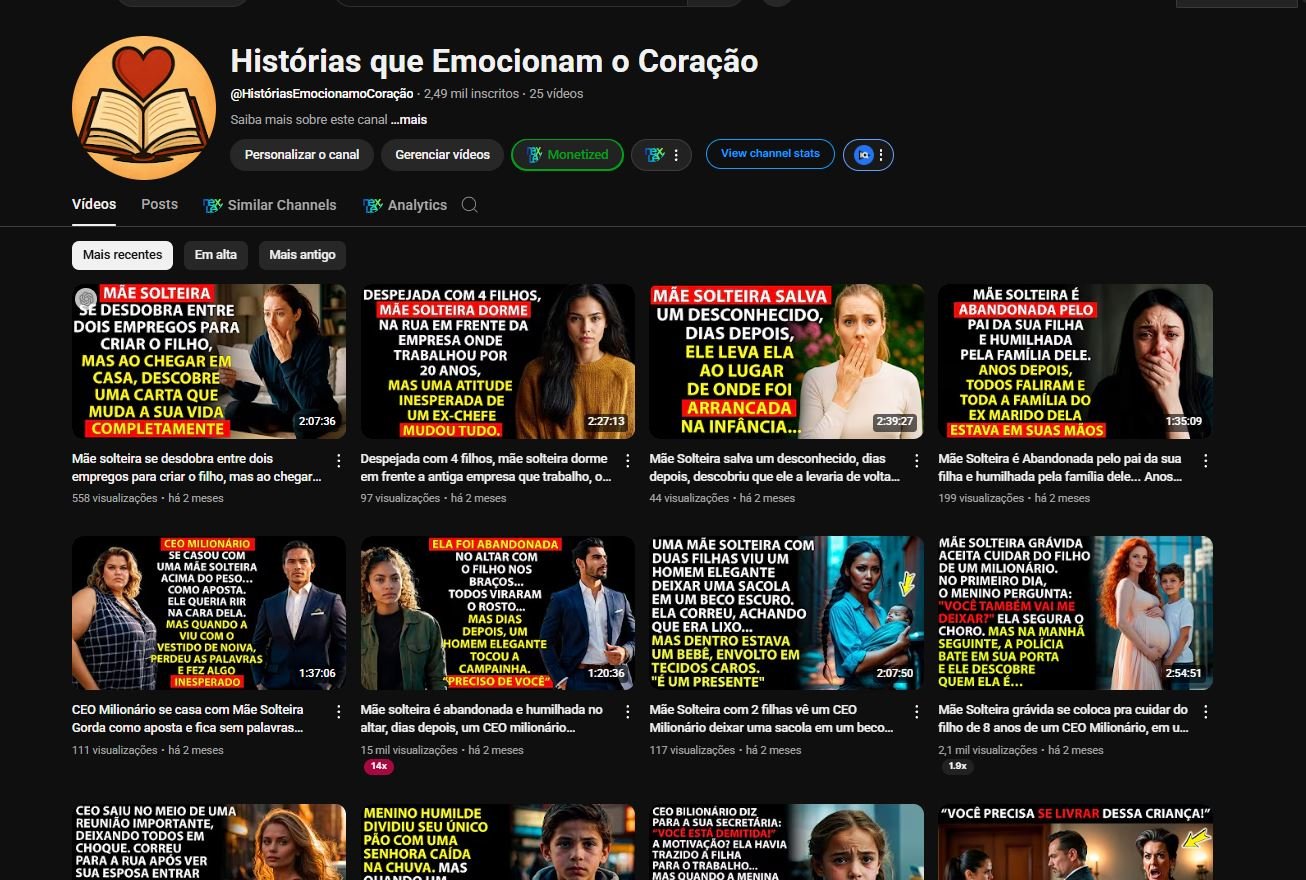Open the search icon in the channel tabs
This screenshot has height=880, width=1306.
(469, 205)
